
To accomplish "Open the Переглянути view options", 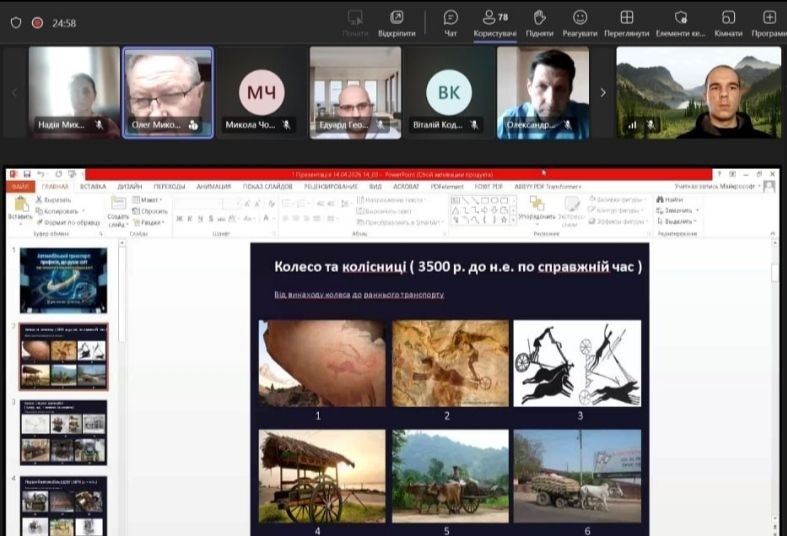I will tap(626, 18).
